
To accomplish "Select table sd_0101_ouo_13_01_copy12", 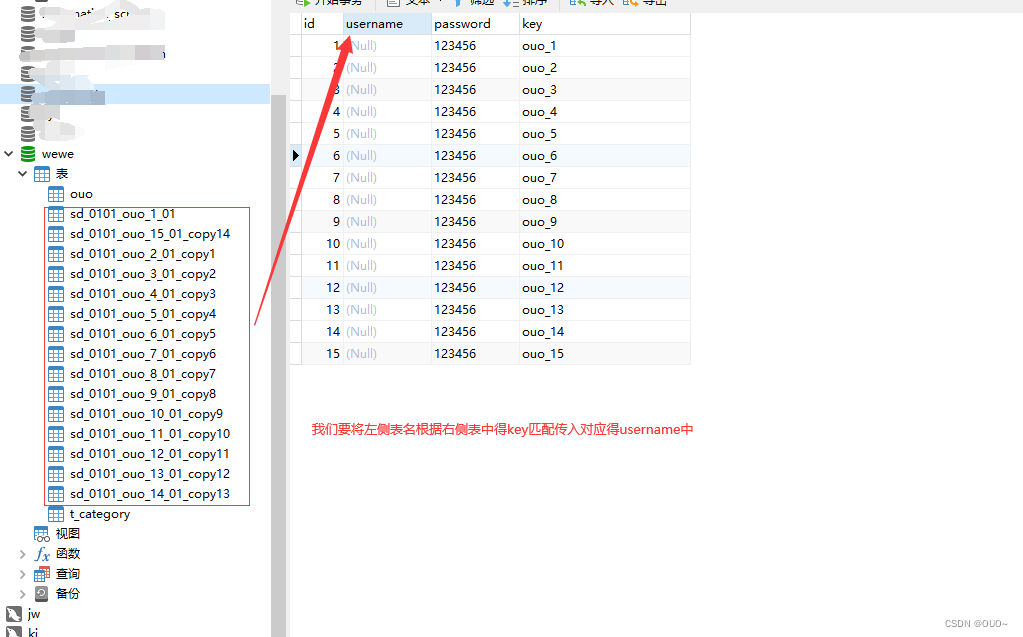I will coord(150,474).
